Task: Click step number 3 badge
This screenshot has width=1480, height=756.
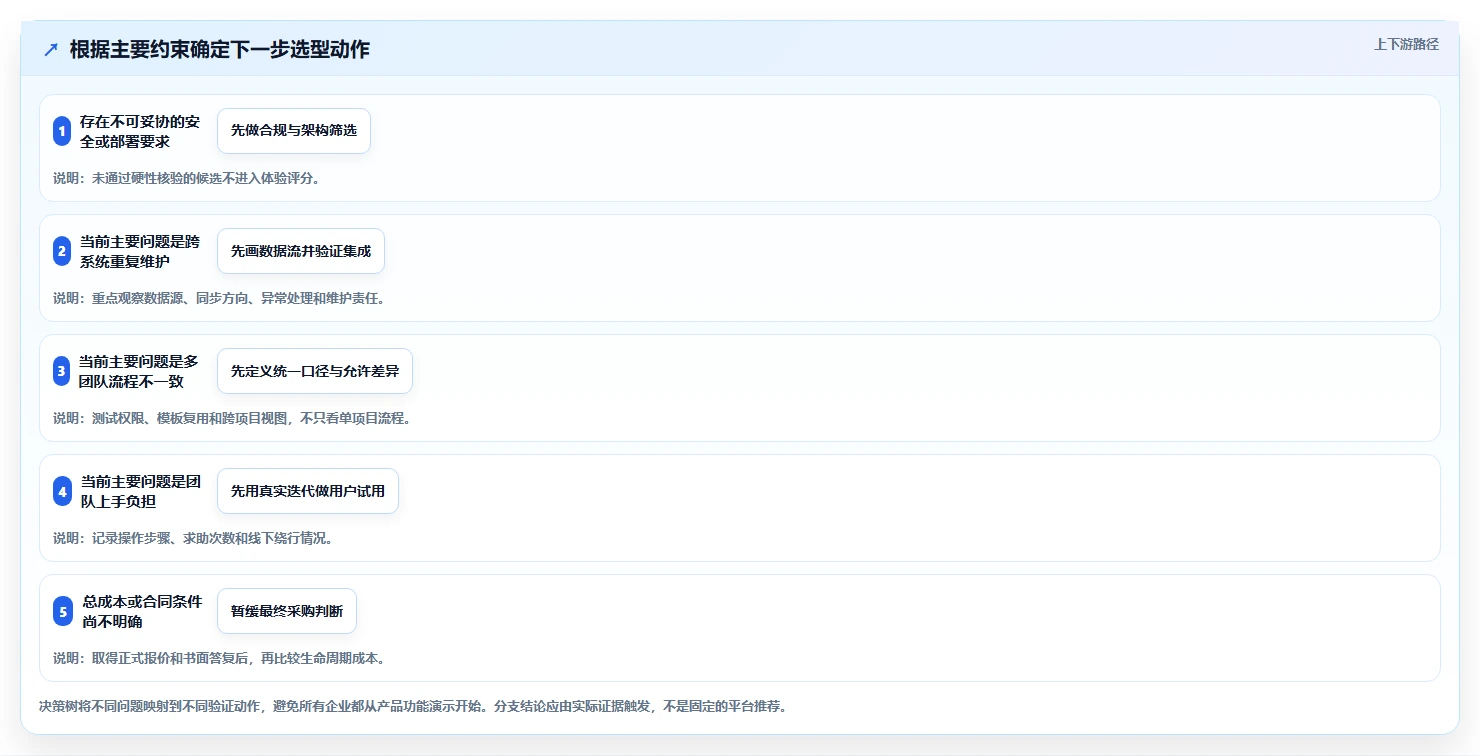Action: [x=62, y=371]
